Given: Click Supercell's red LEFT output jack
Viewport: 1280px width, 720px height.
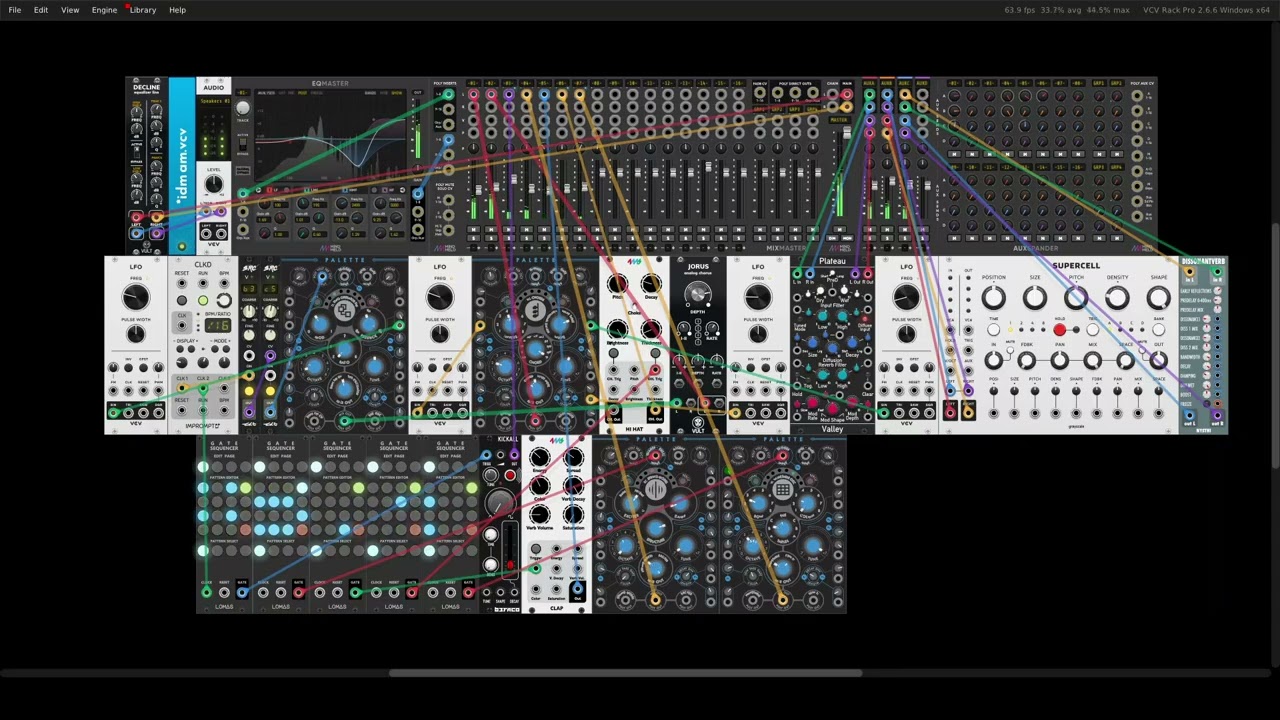Looking at the screenshot, I should [x=950, y=411].
